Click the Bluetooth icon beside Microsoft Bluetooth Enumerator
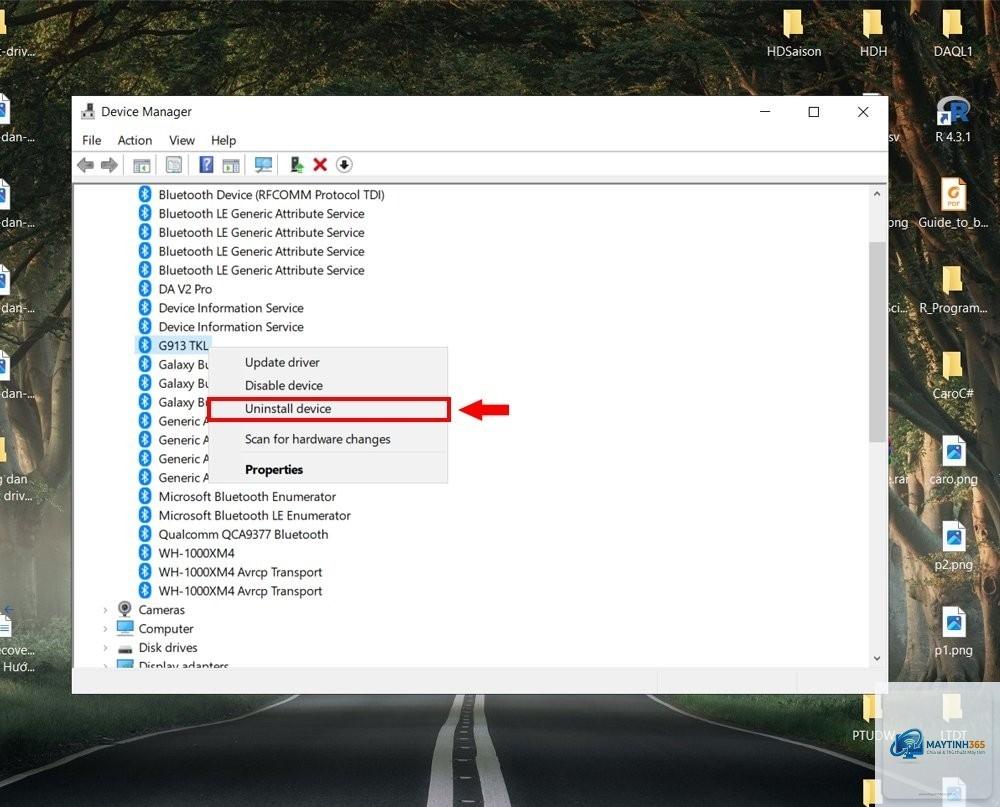 (145, 496)
